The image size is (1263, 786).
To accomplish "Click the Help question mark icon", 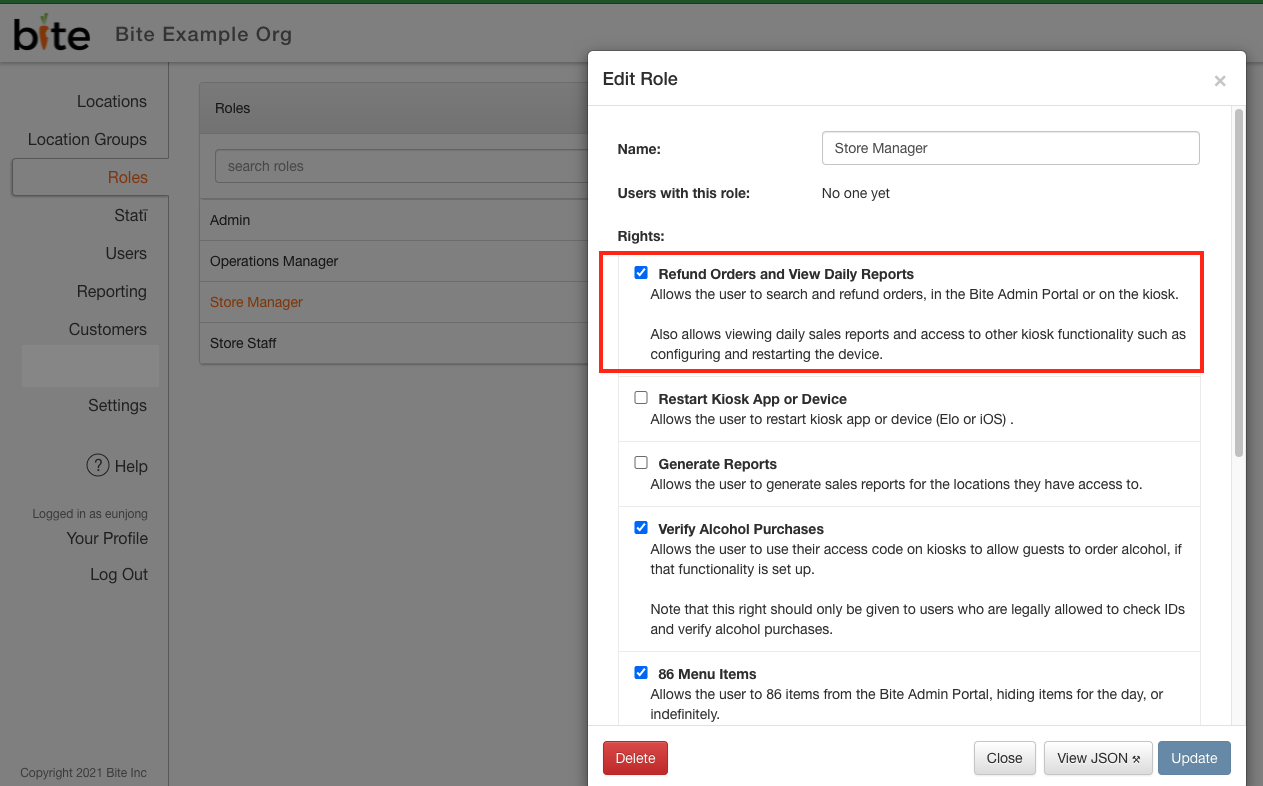I will pos(97,465).
